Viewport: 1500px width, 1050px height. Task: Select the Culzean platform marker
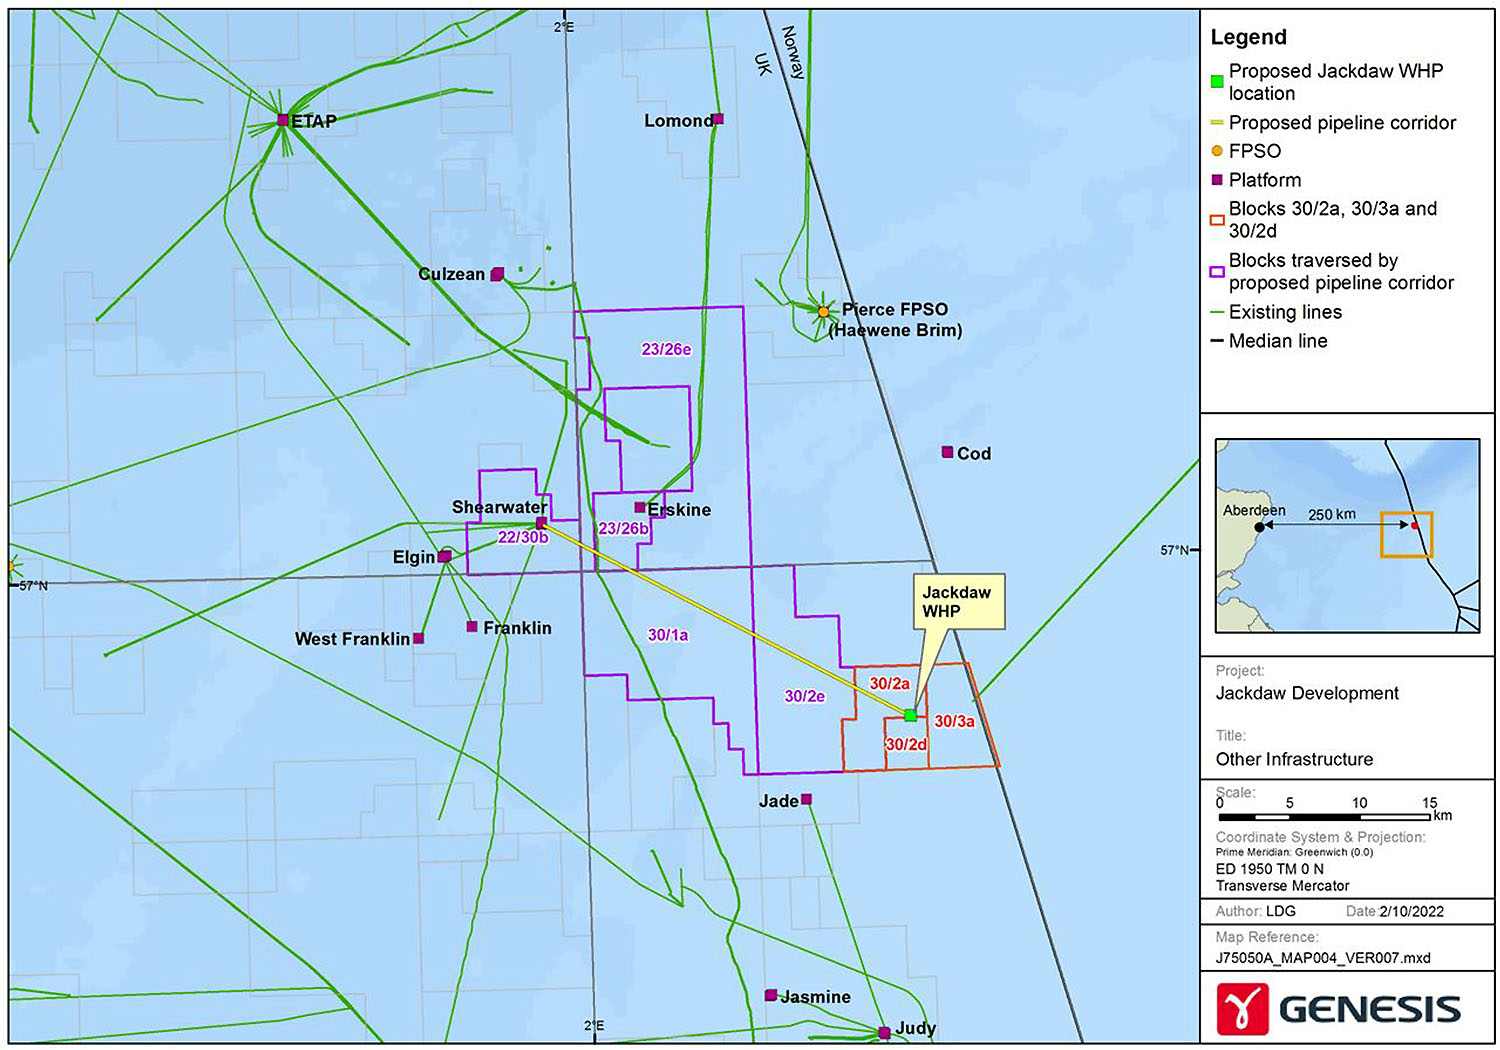(x=497, y=274)
